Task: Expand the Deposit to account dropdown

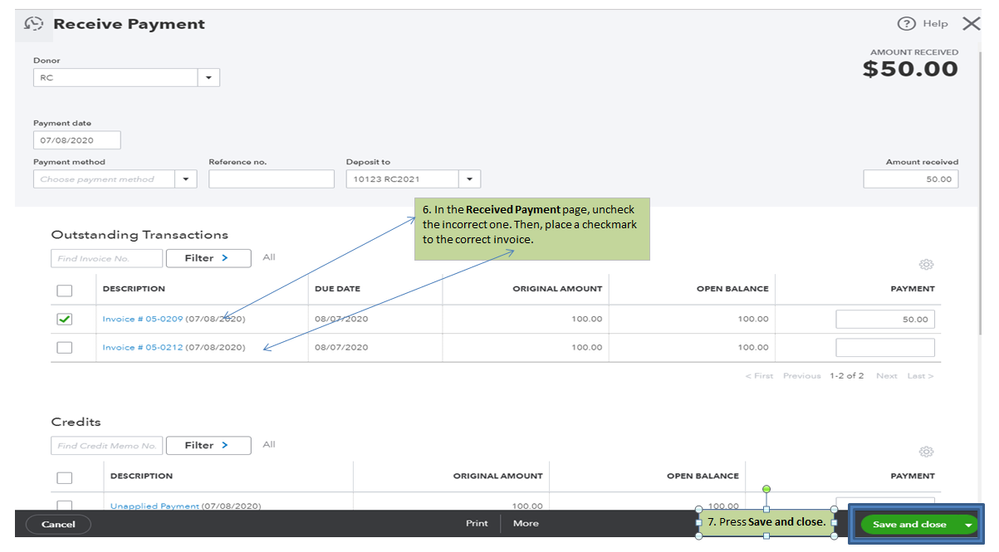Action: coord(470,179)
